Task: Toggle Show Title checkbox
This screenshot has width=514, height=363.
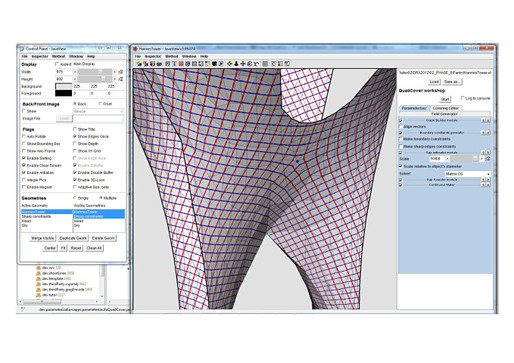Action: coord(75,129)
